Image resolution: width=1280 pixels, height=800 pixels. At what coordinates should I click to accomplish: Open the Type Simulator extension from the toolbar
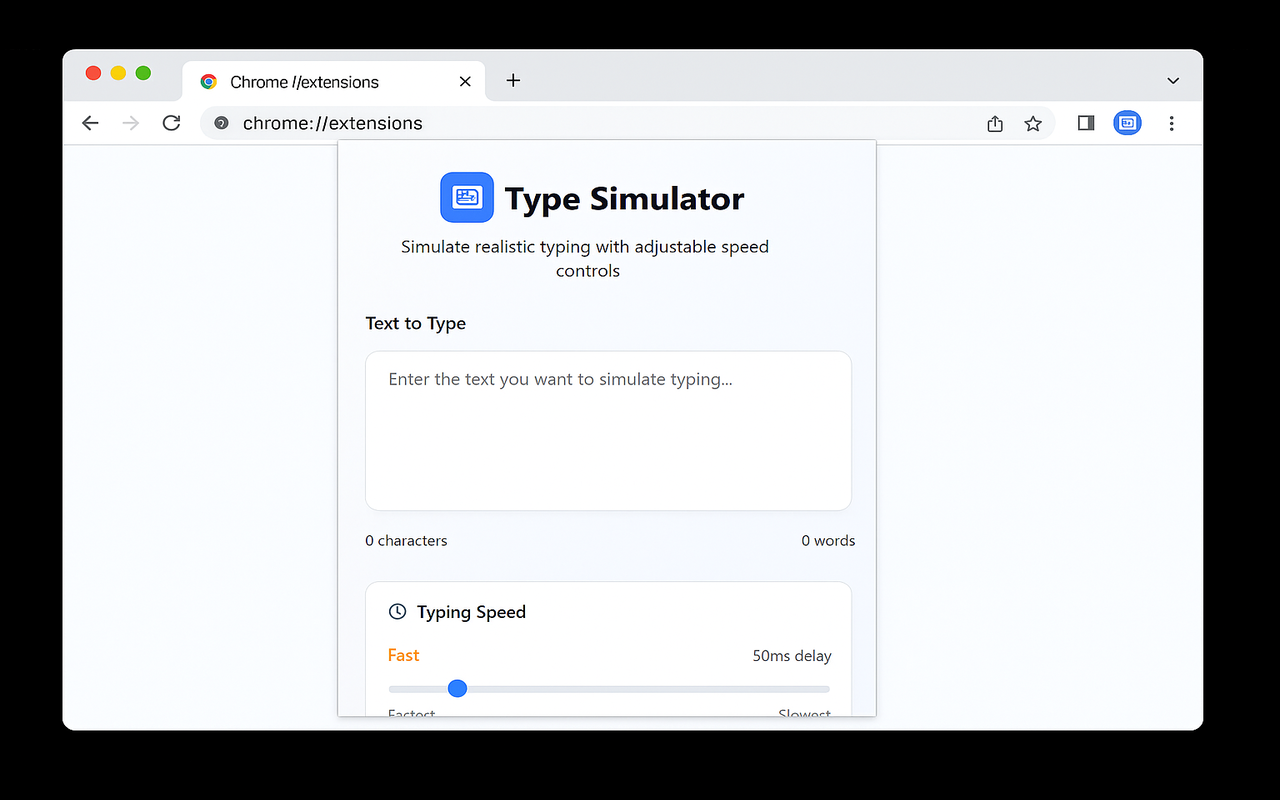(1127, 122)
